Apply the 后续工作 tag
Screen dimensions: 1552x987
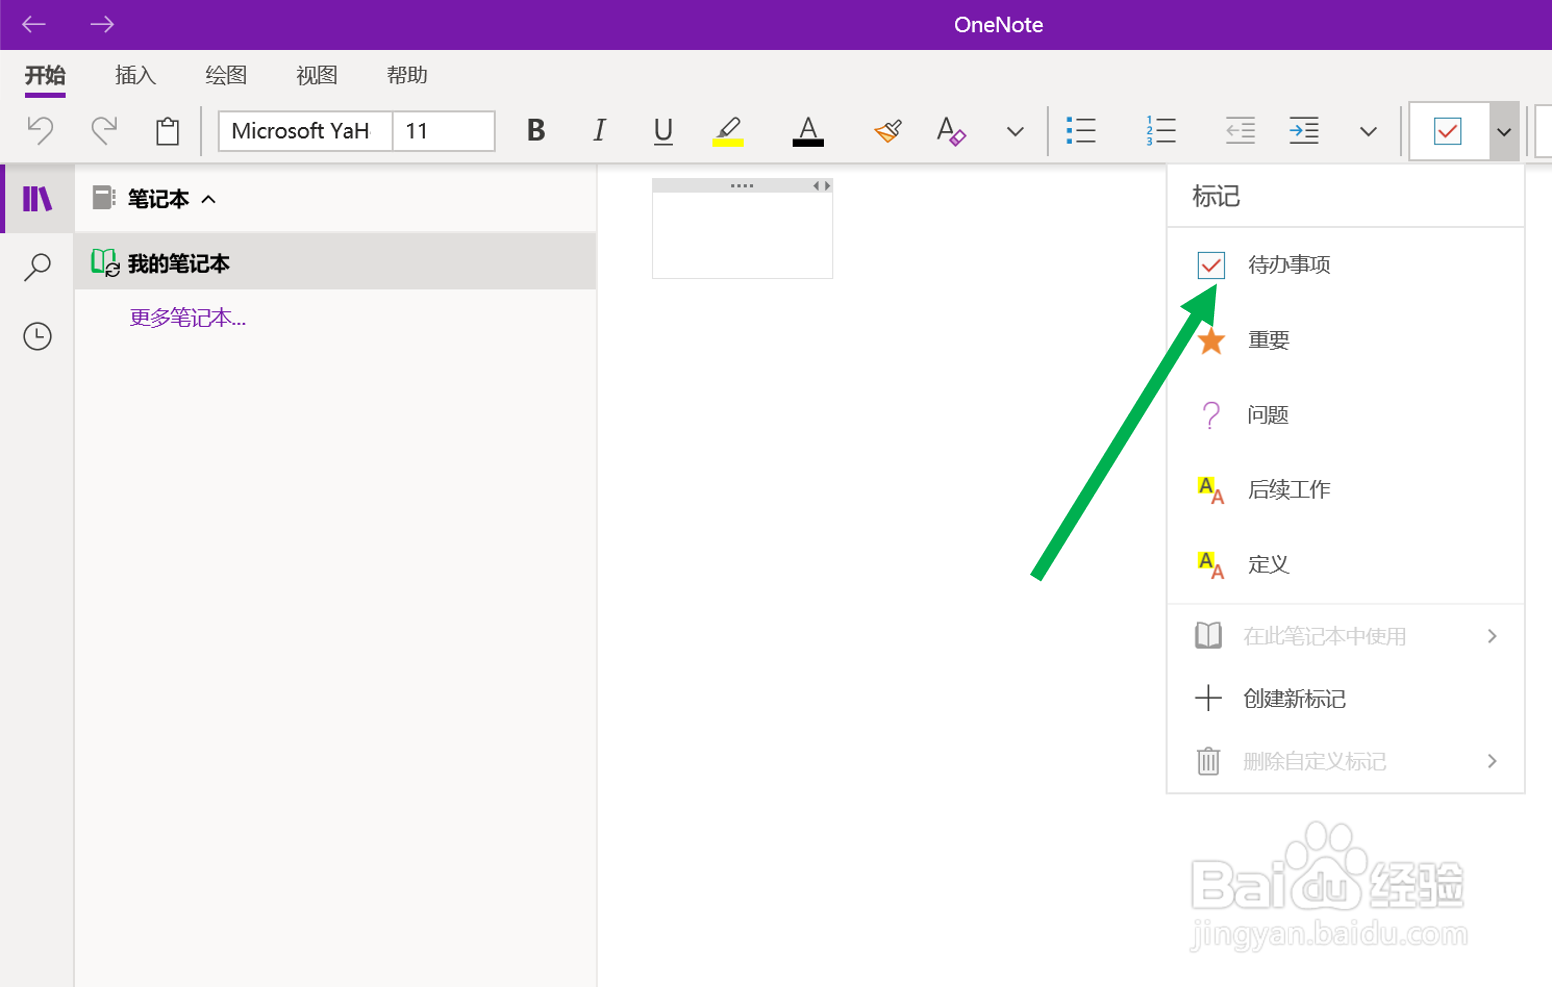point(1346,490)
